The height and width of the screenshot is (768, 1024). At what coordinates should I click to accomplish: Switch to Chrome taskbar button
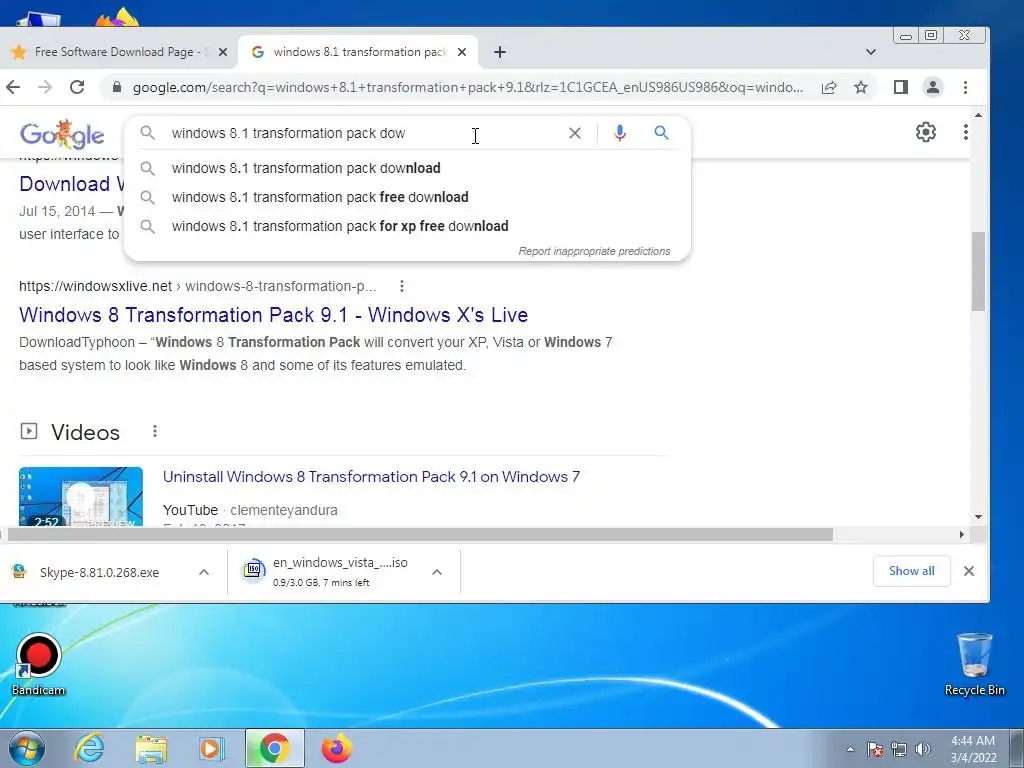coord(274,748)
